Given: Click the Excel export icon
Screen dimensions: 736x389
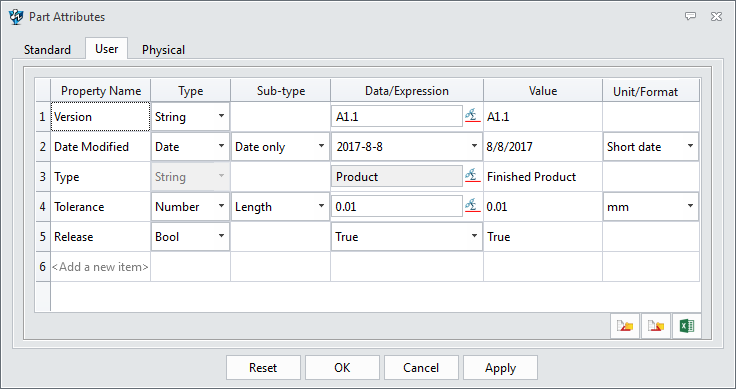Looking at the screenshot, I should click(x=687, y=326).
